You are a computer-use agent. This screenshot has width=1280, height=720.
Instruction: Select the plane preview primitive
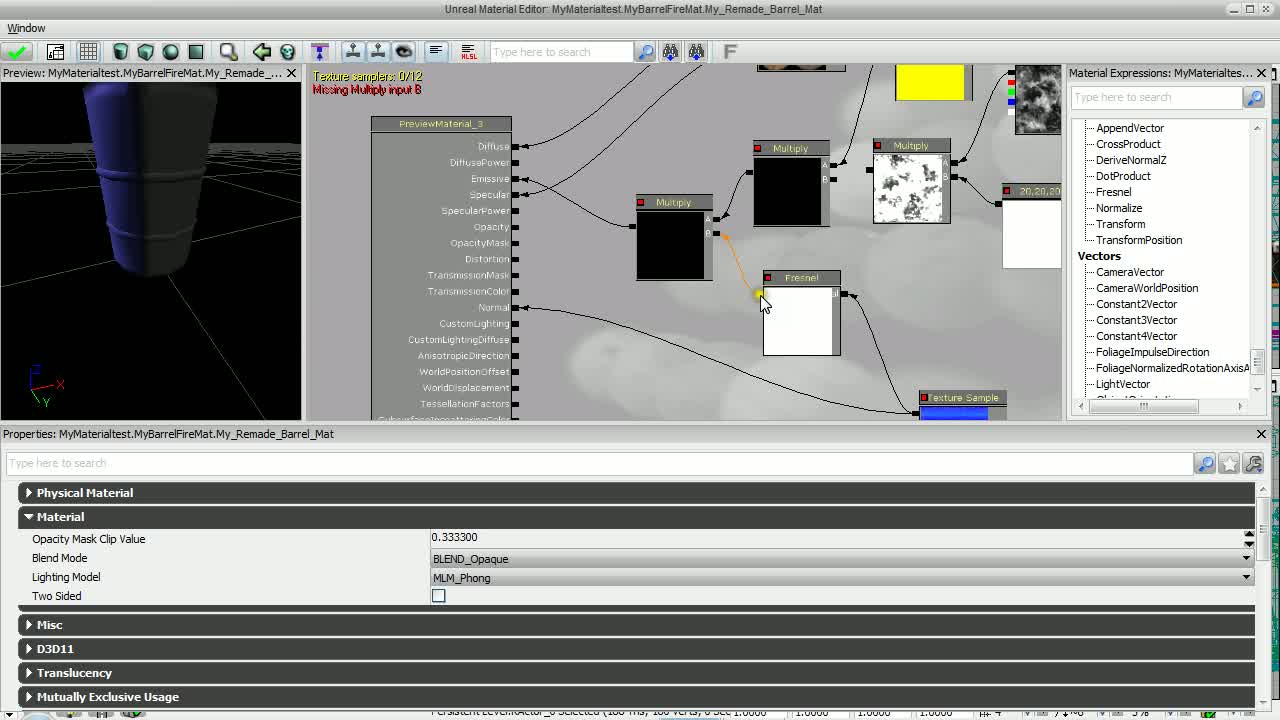pos(196,51)
